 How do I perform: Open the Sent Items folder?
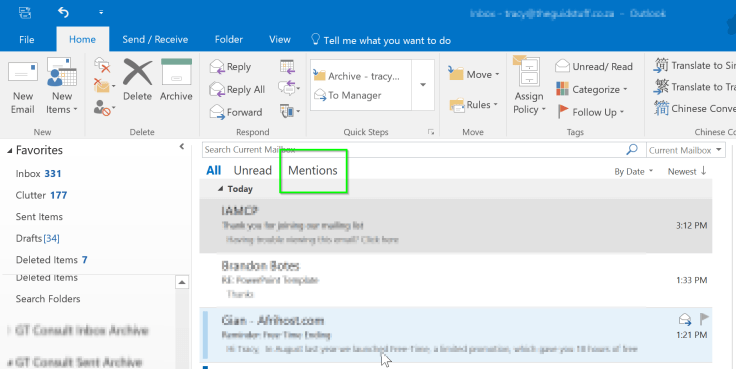click(39, 217)
